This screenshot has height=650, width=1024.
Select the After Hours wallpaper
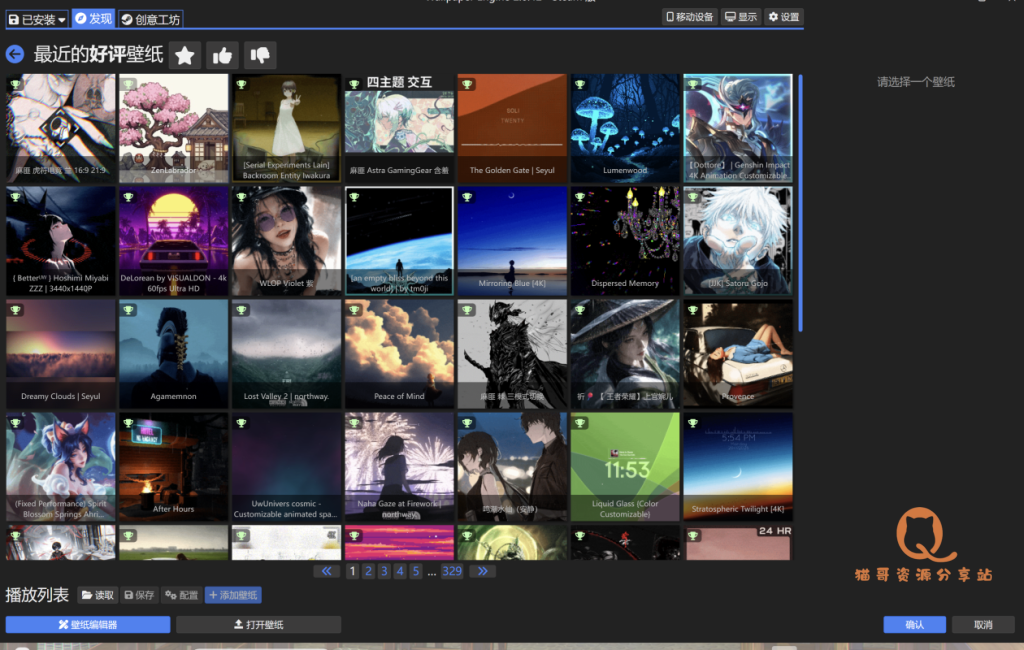[174, 467]
